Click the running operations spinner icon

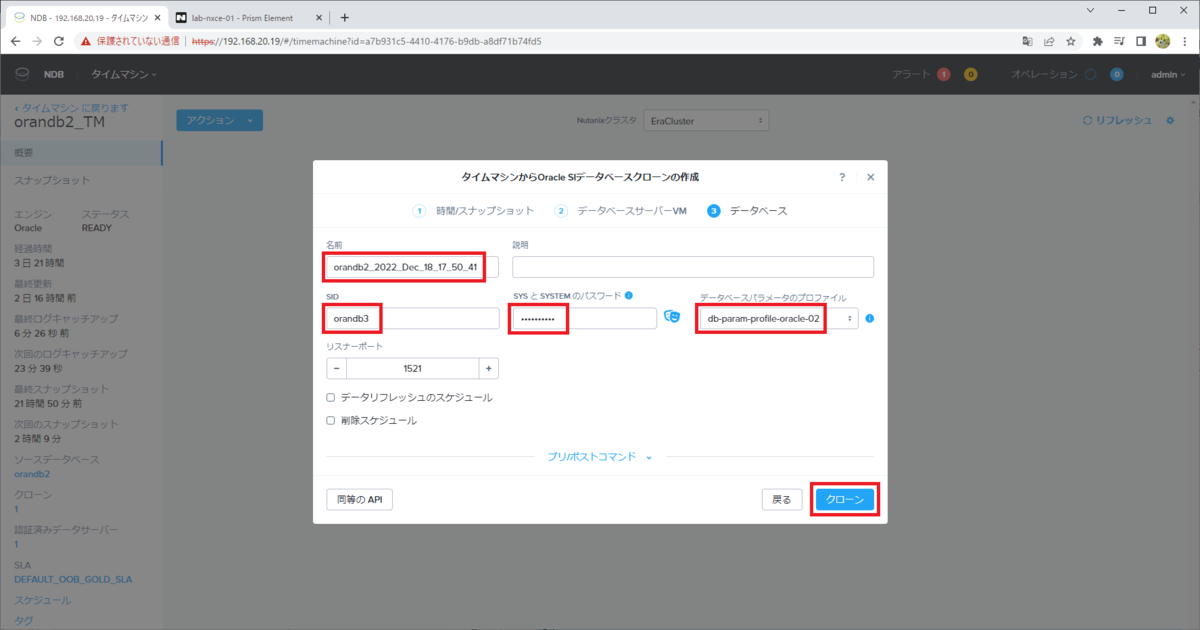click(x=1090, y=74)
